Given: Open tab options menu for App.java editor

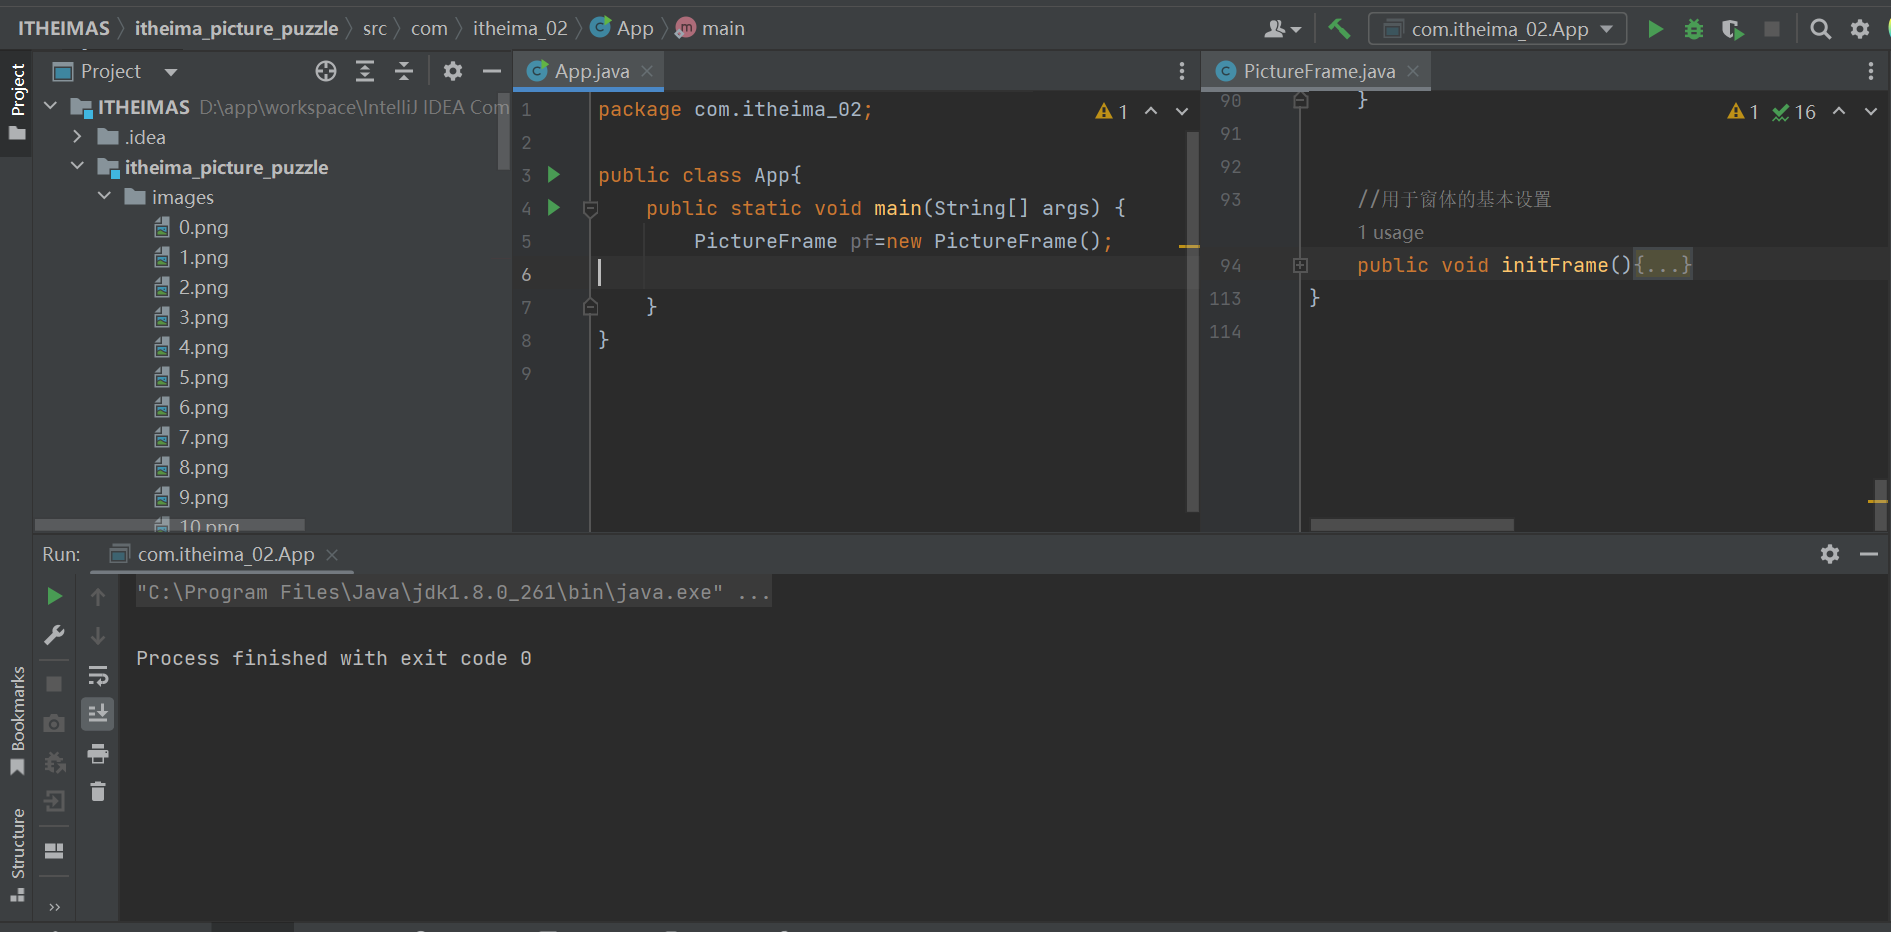Looking at the screenshot, I should point(1182,71).
